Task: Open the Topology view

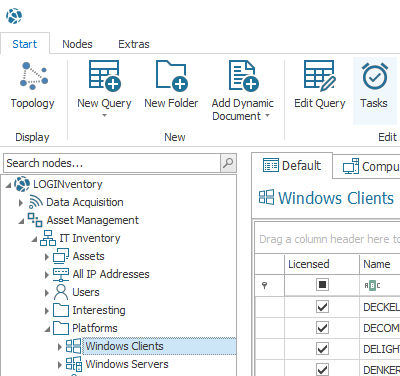Action: [x=32, y=86]
